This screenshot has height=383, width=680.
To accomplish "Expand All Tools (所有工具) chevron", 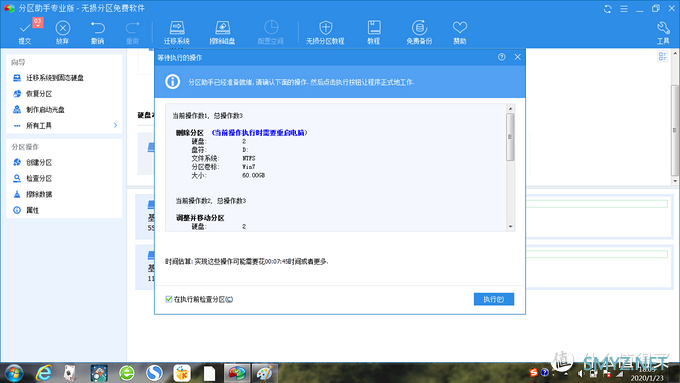I will pos(115,125).
